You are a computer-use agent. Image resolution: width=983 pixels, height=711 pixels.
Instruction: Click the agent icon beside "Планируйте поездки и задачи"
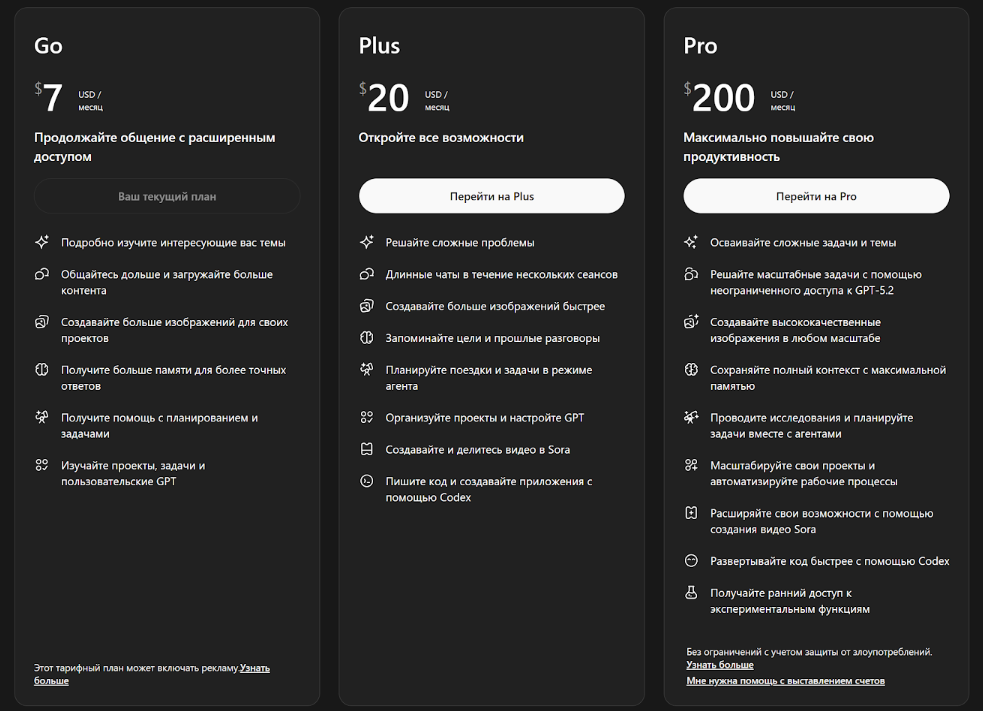coord(367,370)
